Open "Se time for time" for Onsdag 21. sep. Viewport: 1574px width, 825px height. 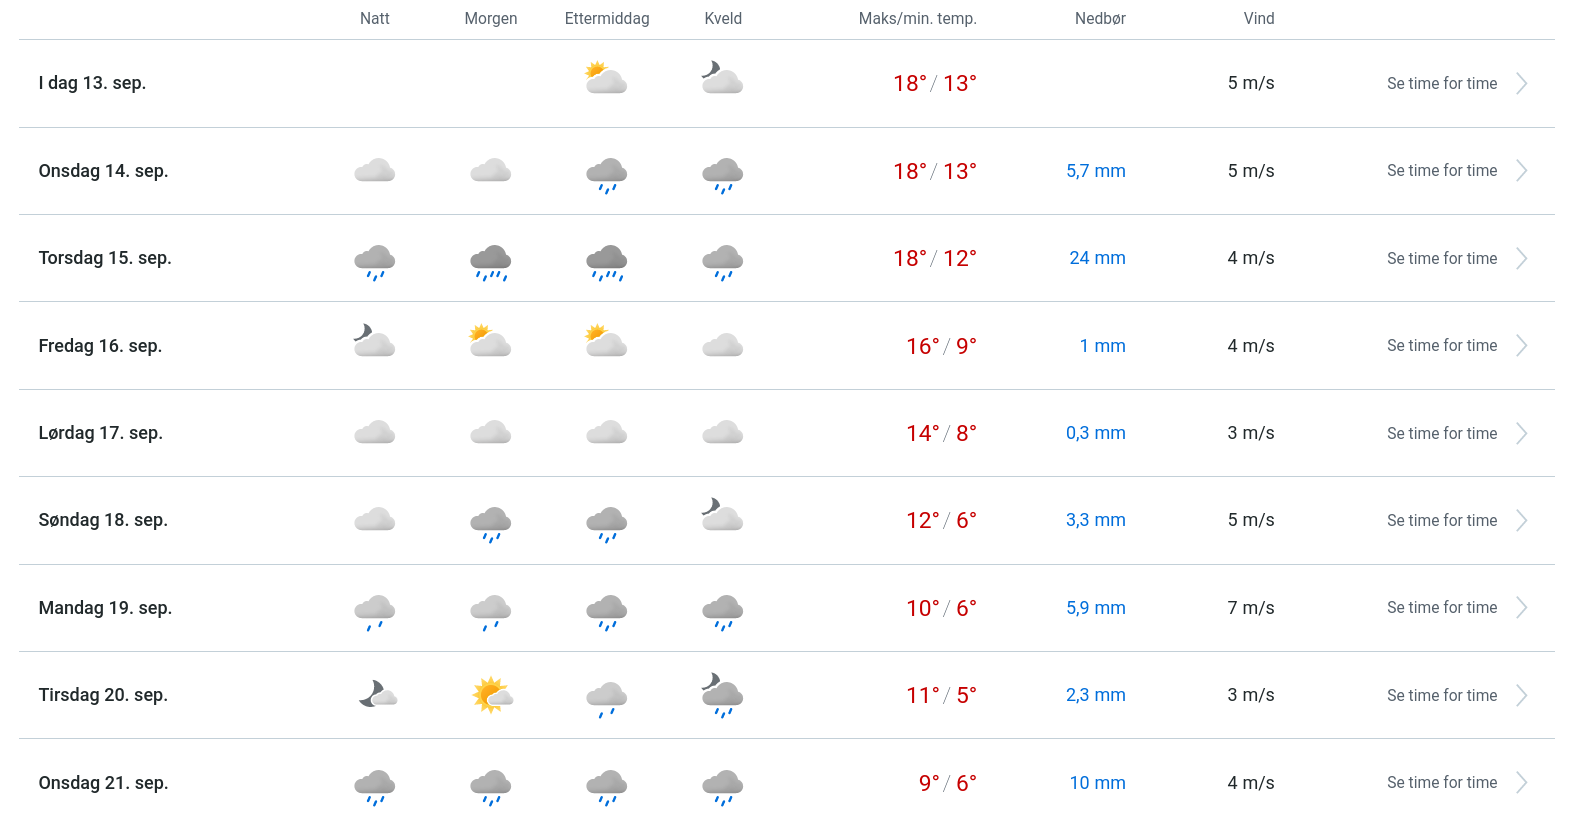tap(1441, 783)
